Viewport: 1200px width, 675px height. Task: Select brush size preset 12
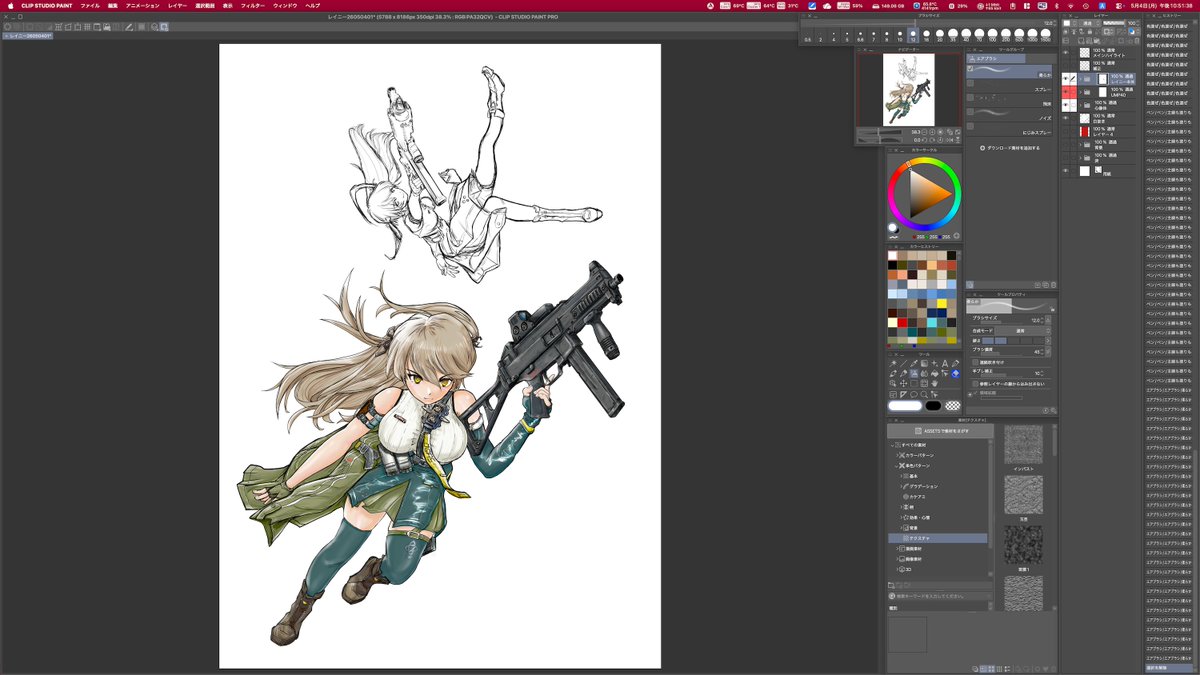[x=913, y=33]
